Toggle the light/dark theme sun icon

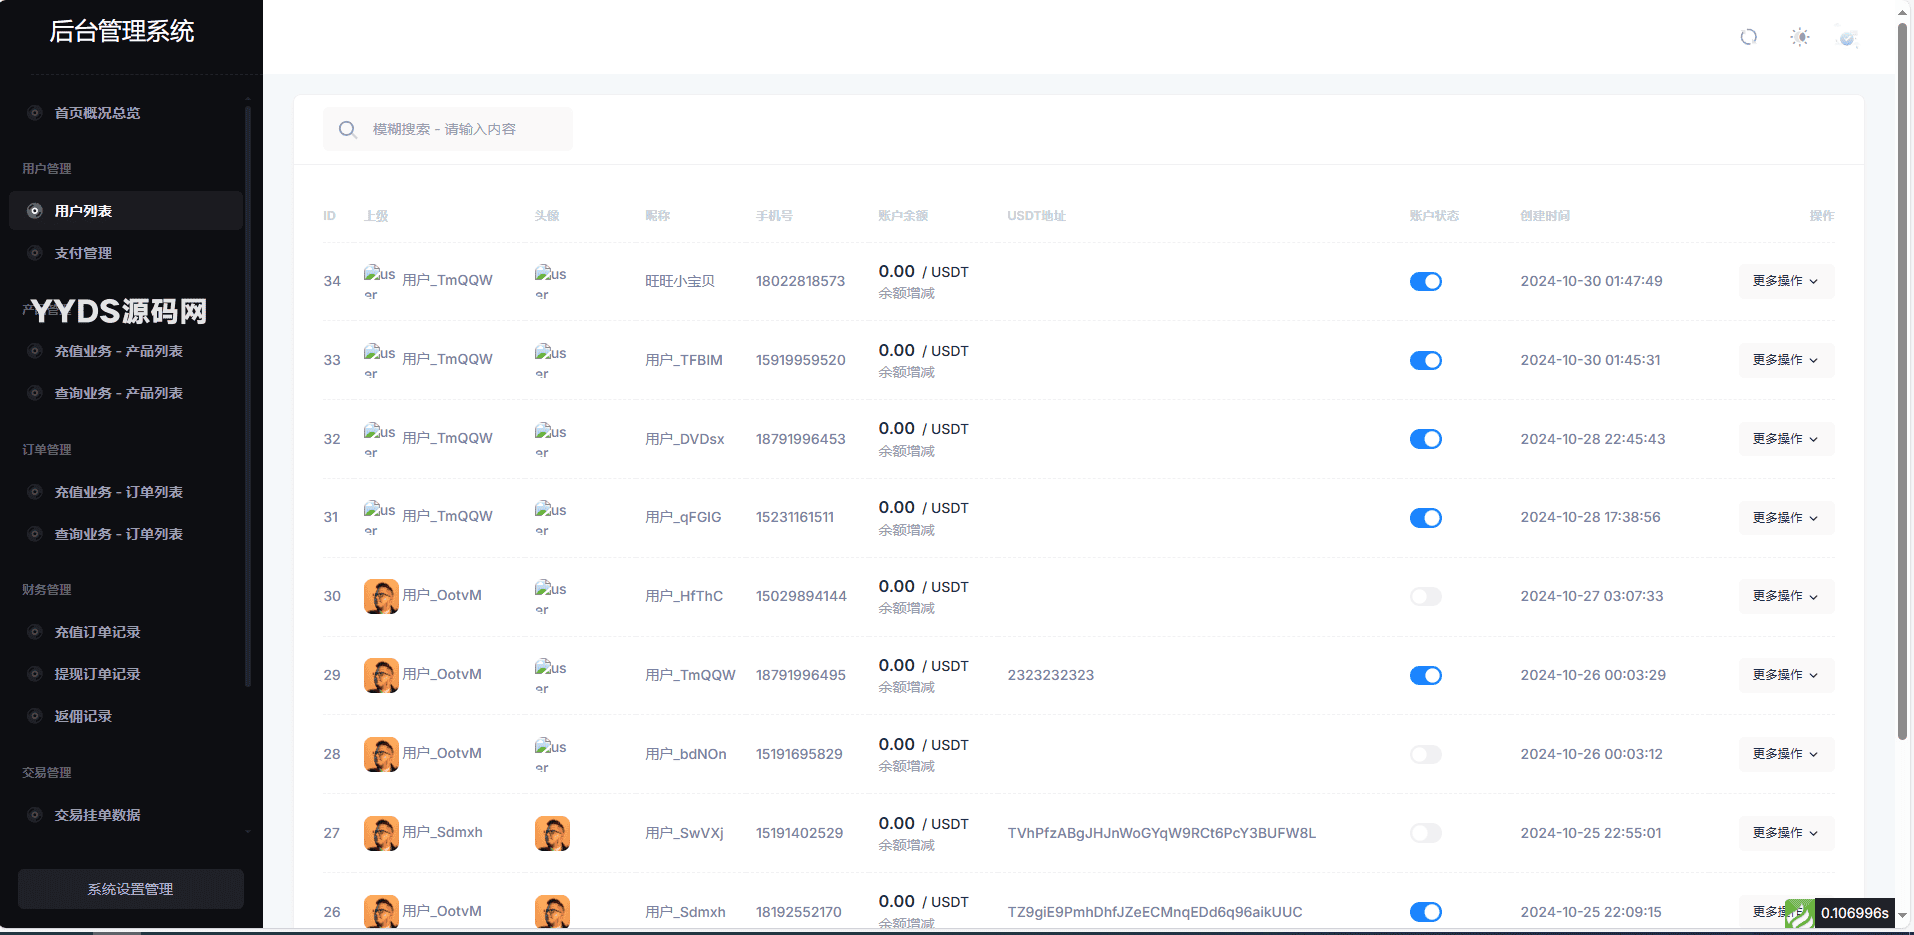pyautogui.click(x=1800, y=37)
